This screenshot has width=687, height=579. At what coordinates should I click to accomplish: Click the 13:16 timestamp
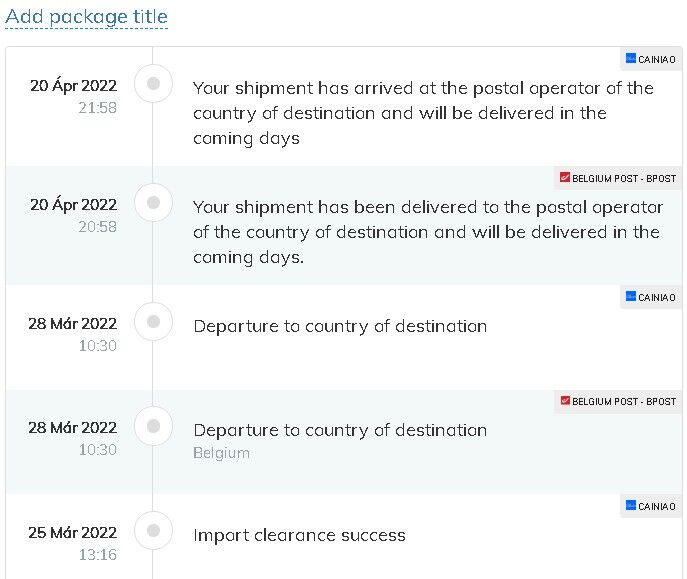coord(98,554)
